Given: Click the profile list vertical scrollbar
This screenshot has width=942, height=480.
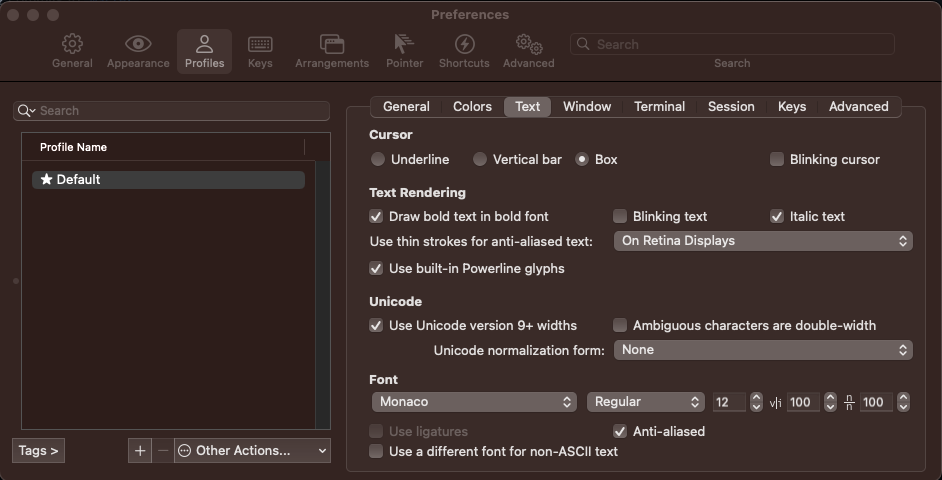Looking at the screenshot, I should 323,294.
